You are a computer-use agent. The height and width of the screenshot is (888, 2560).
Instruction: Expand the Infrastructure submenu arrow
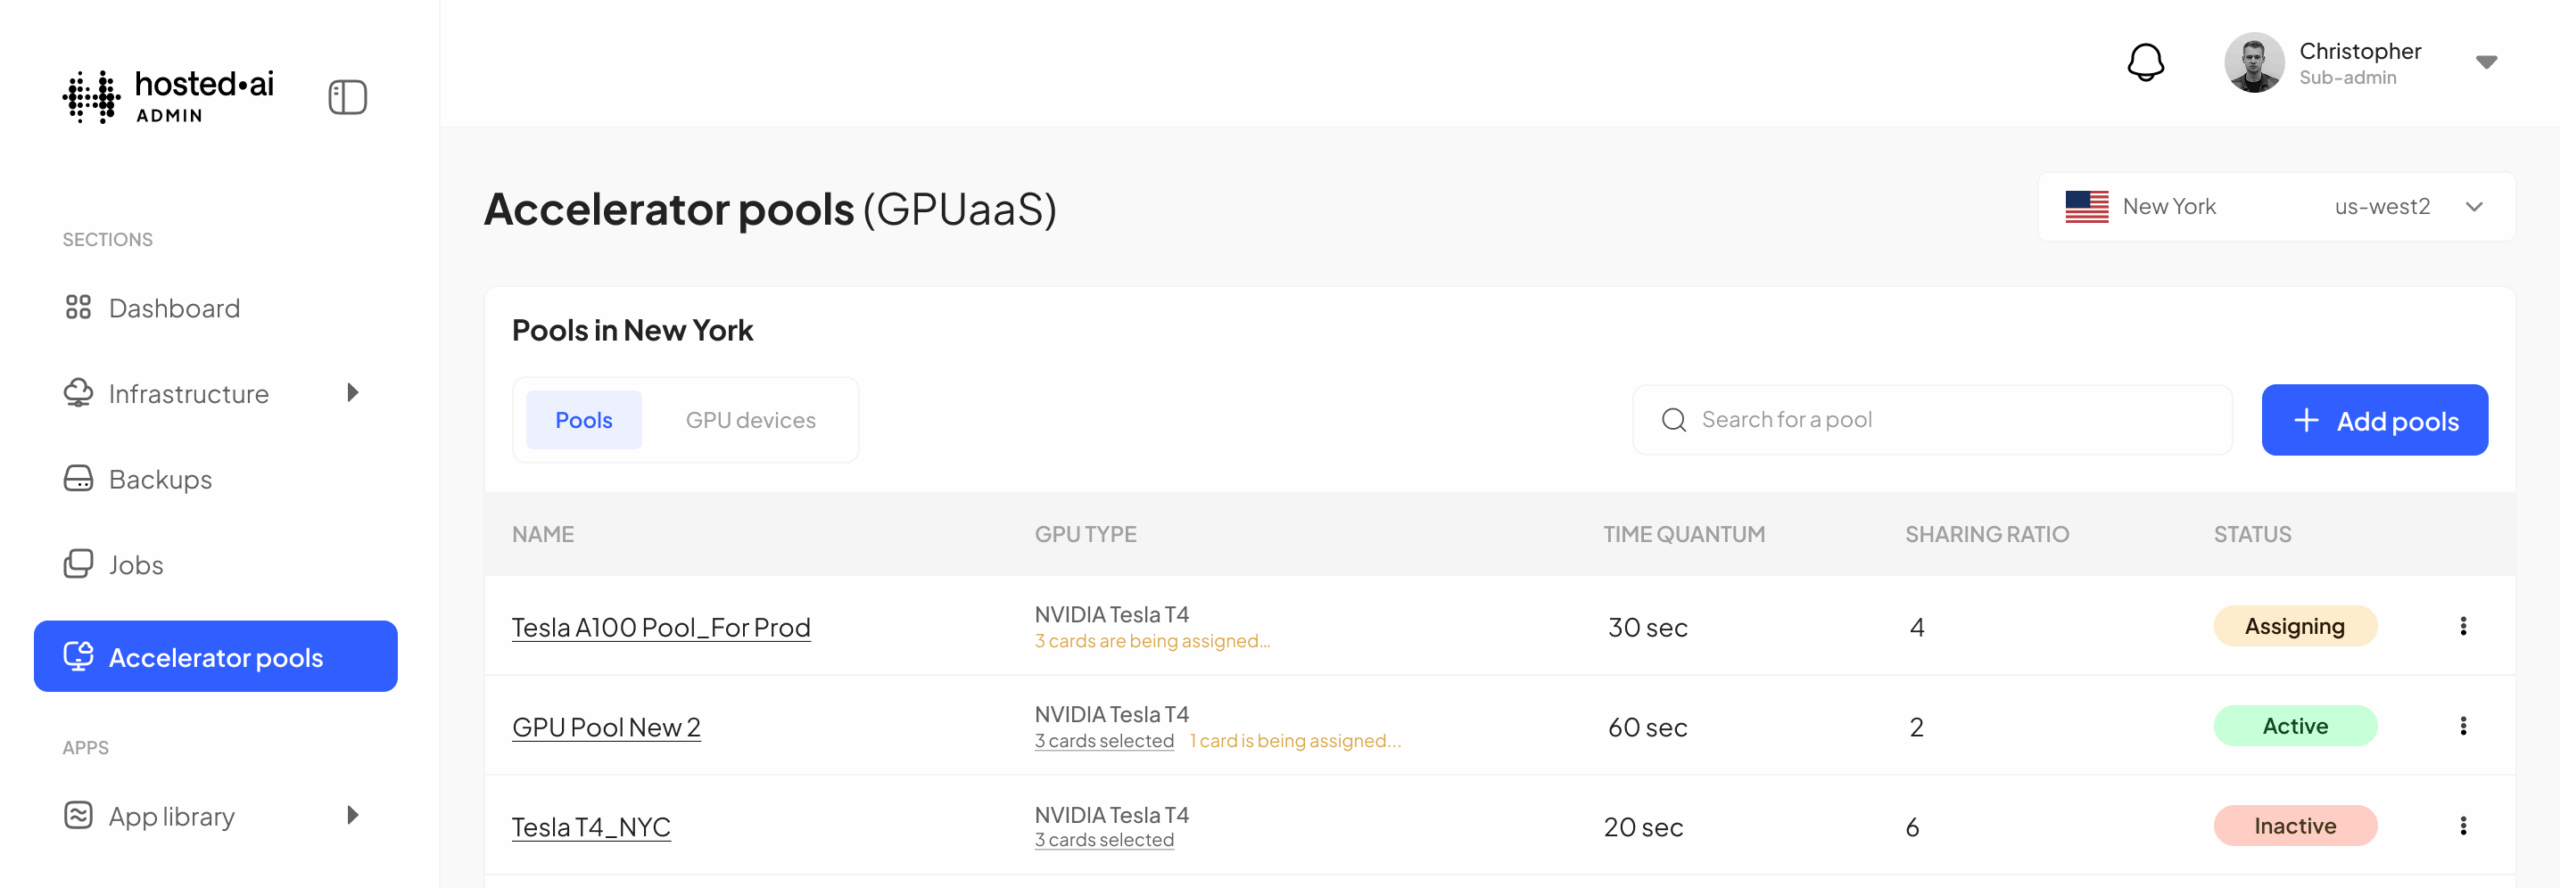(x=353, y=393)
